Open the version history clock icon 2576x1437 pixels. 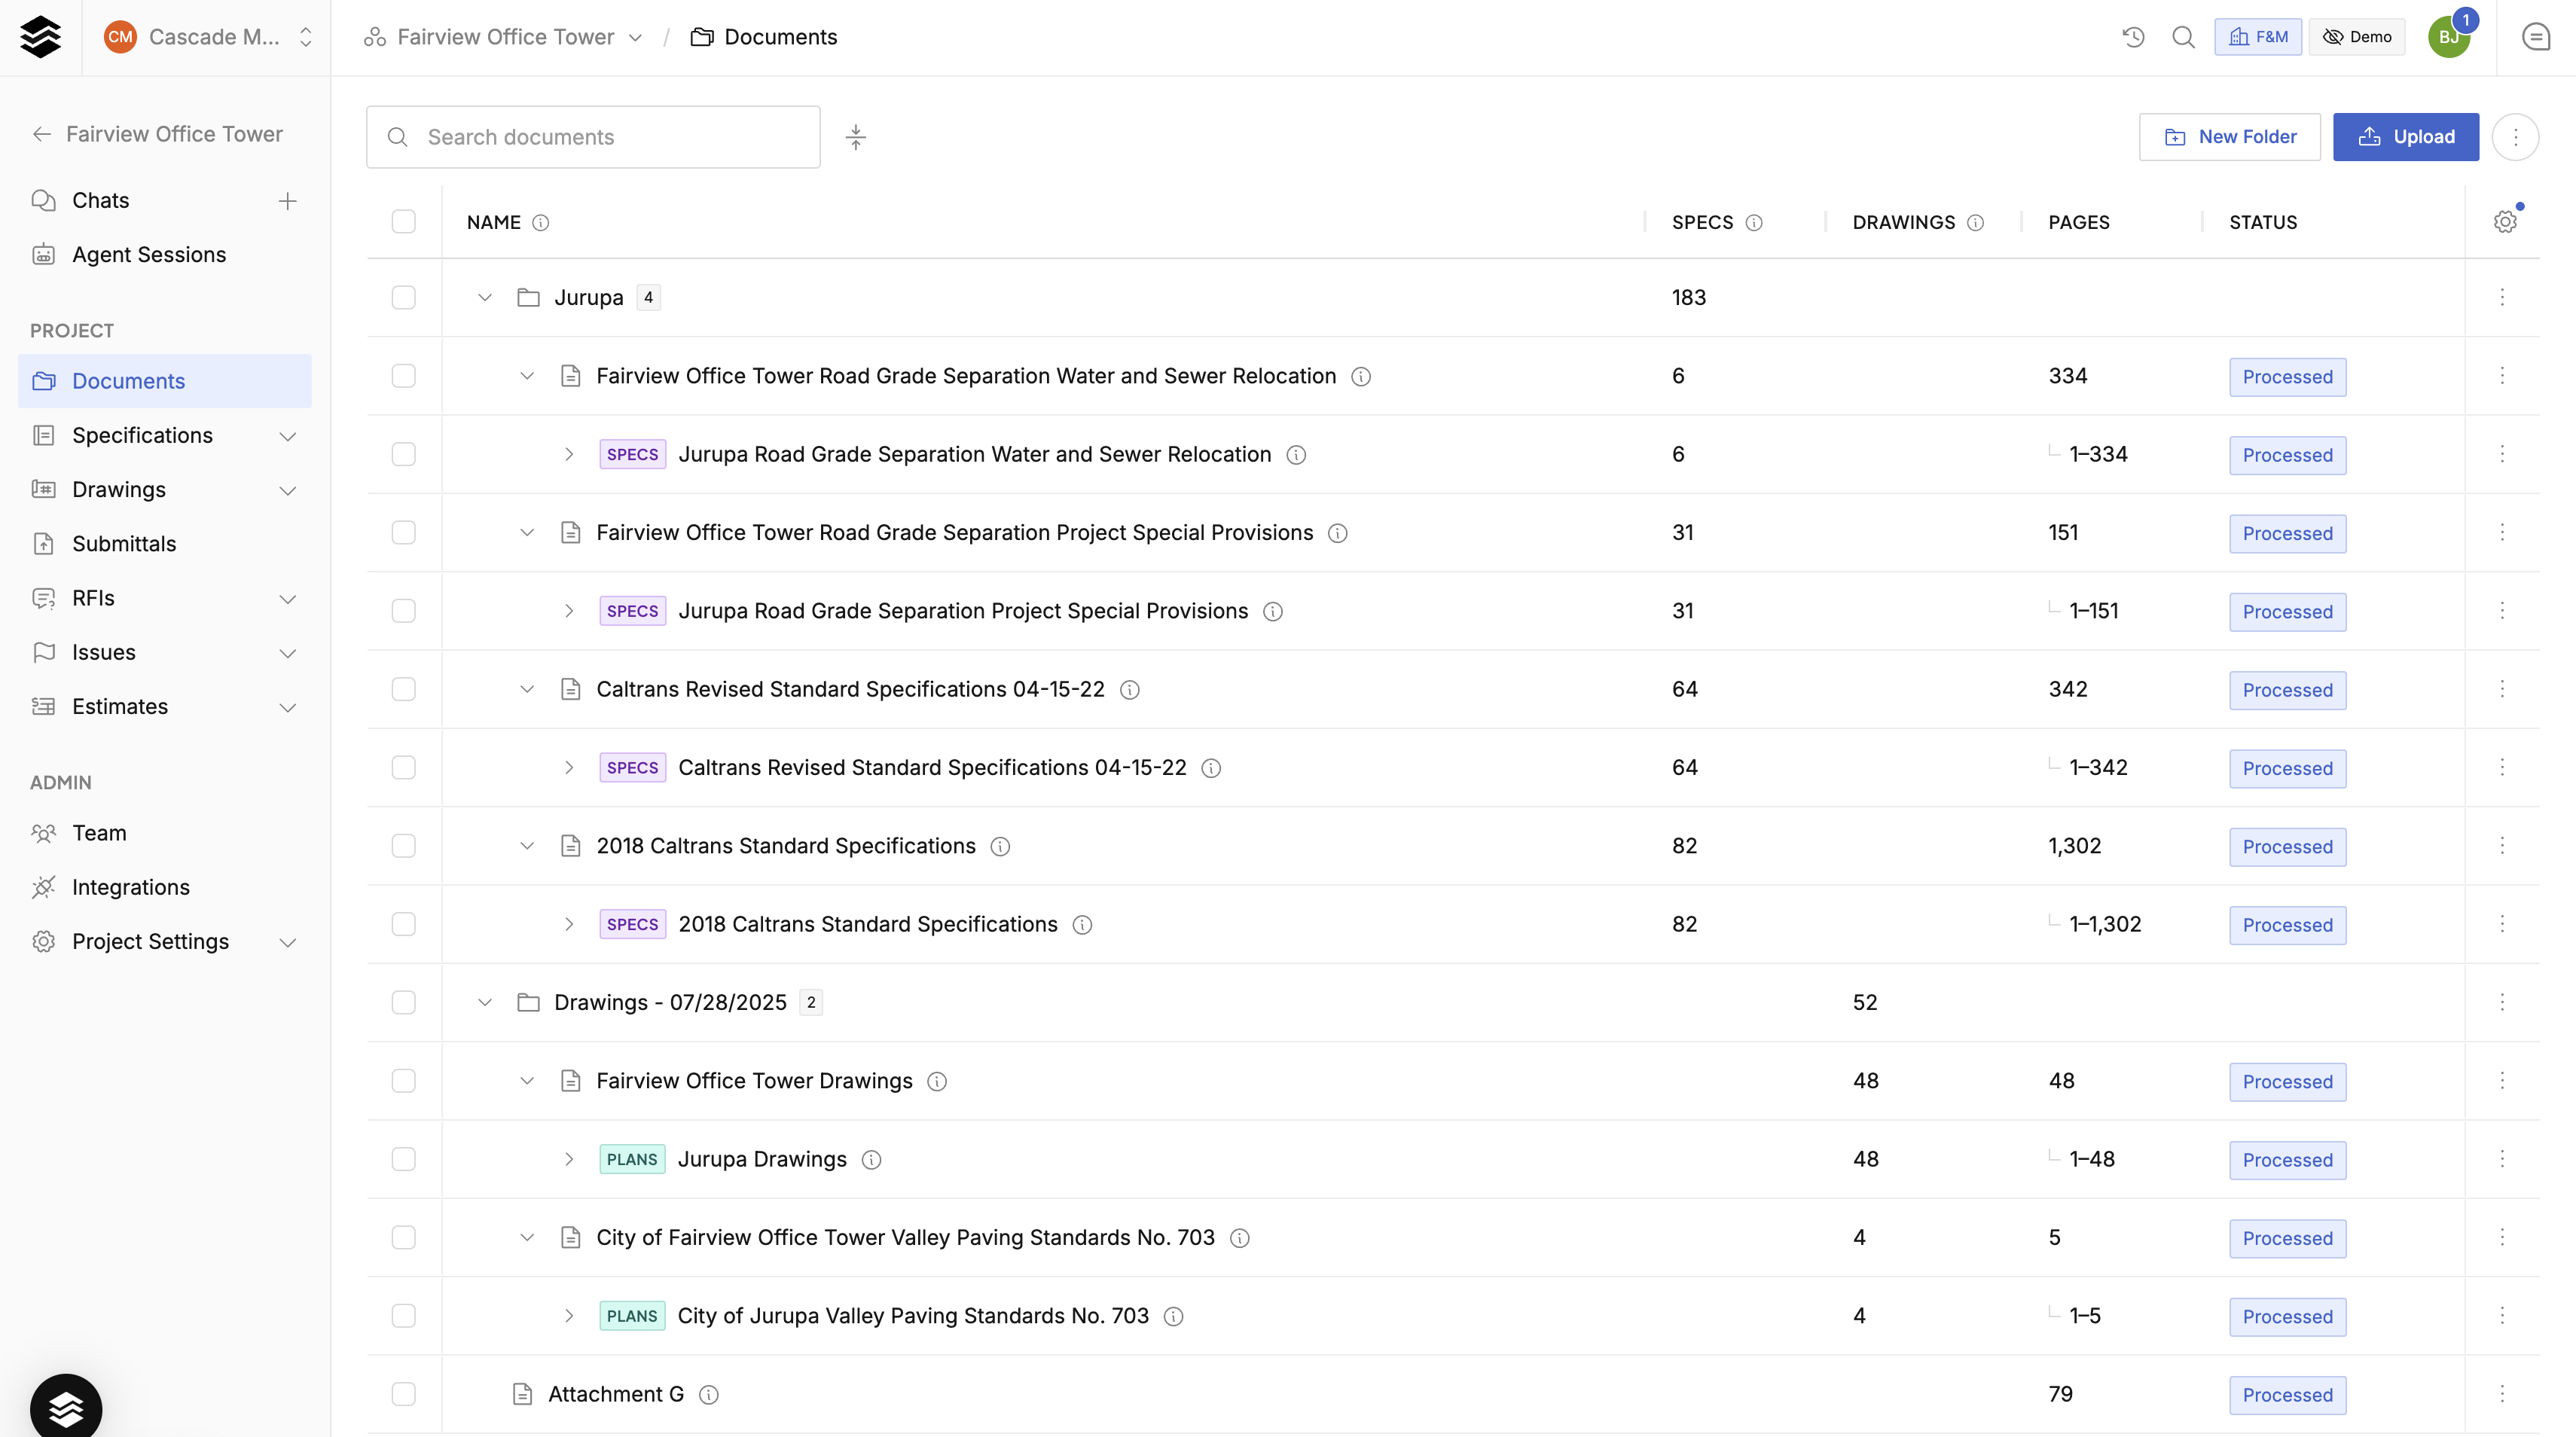click(x=2133, y=37)
